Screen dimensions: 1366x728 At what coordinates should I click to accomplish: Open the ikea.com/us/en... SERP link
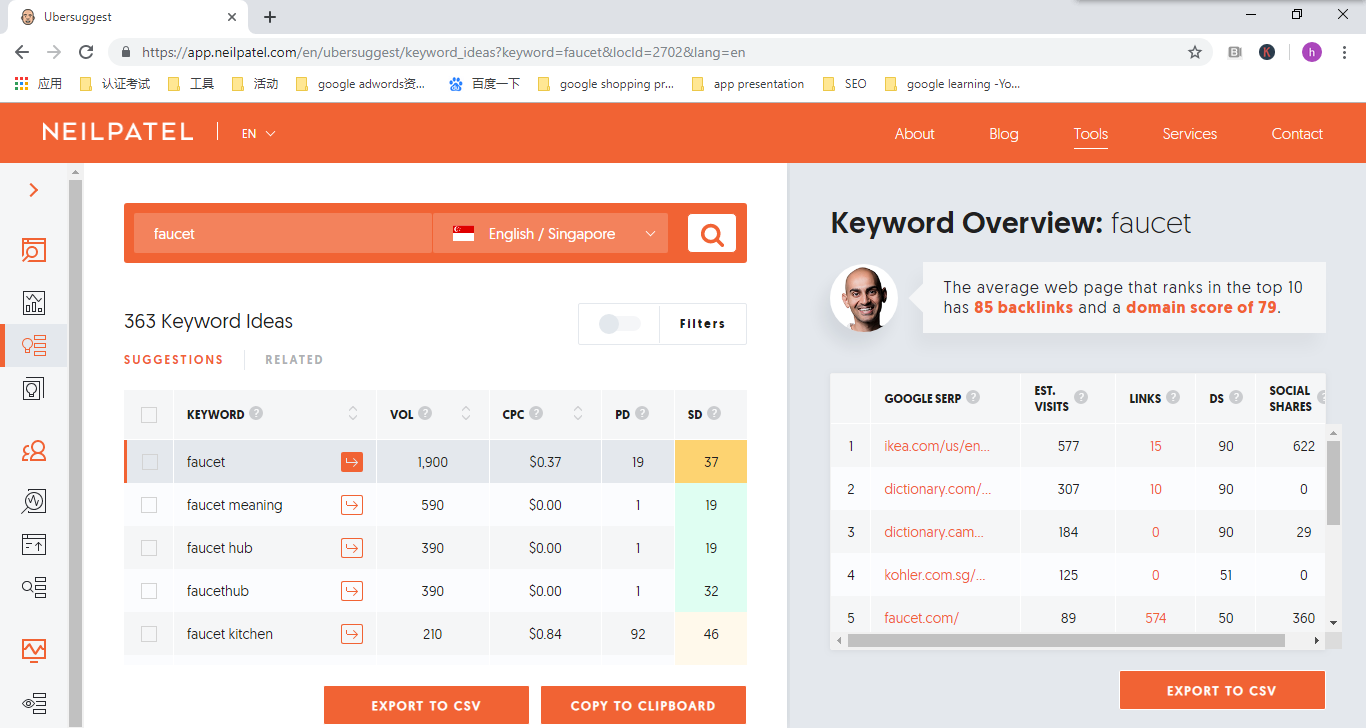point(937,446)
